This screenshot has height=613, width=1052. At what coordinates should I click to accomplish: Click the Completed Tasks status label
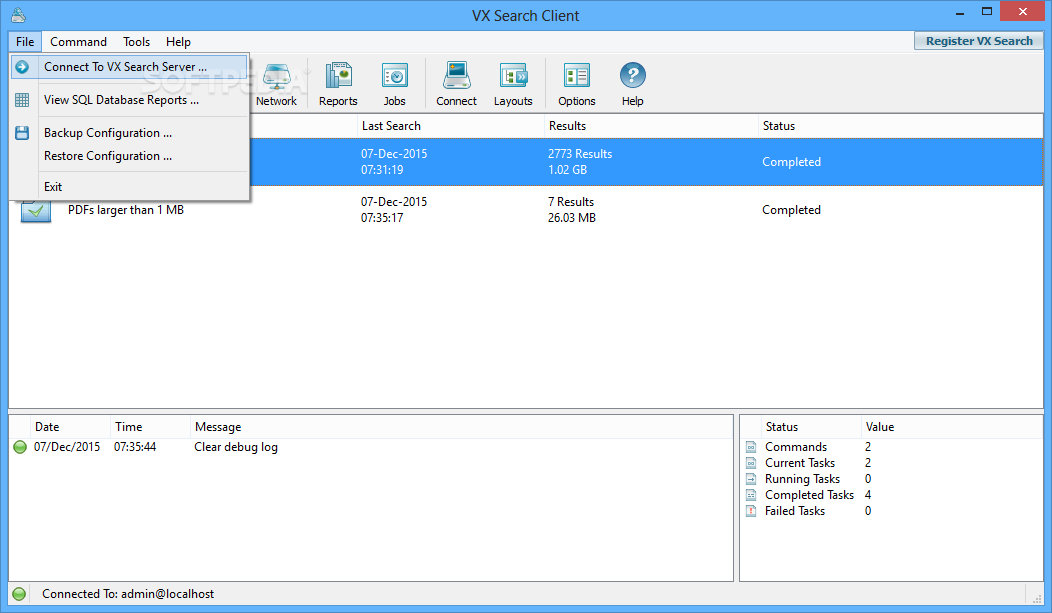pyautogui.click(x=809, y=495)
